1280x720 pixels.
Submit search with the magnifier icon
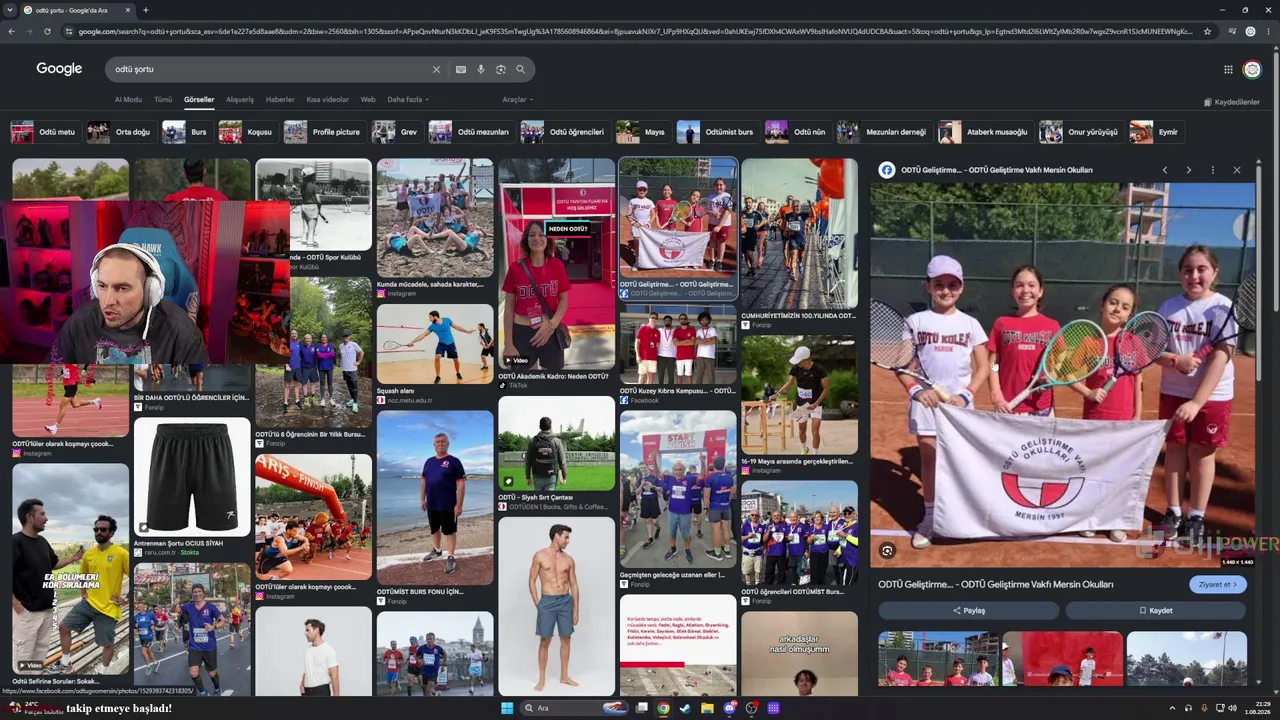[520, 69]
